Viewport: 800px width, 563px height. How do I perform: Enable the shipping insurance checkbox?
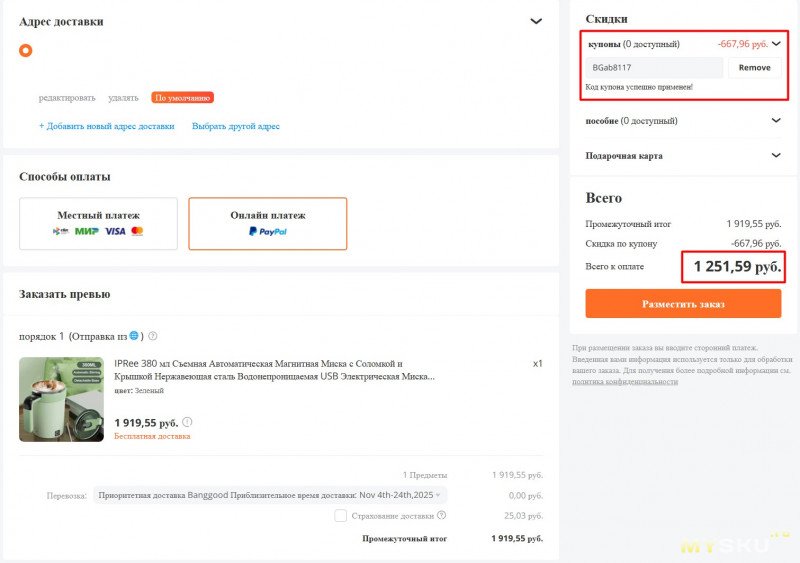[x=341, y=516]
